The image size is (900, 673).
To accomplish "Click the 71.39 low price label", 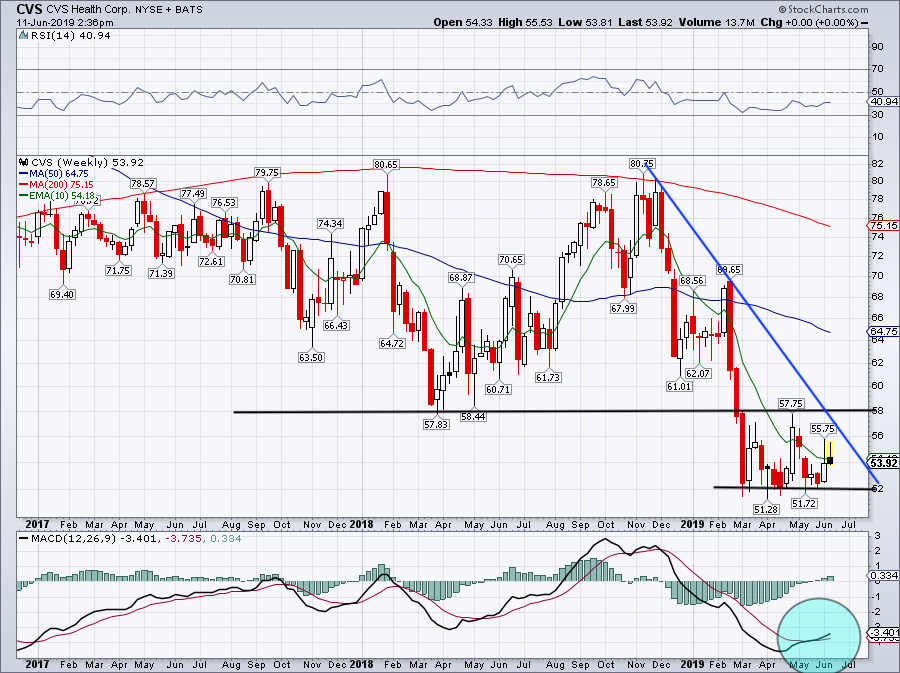I will coord(161,274).
